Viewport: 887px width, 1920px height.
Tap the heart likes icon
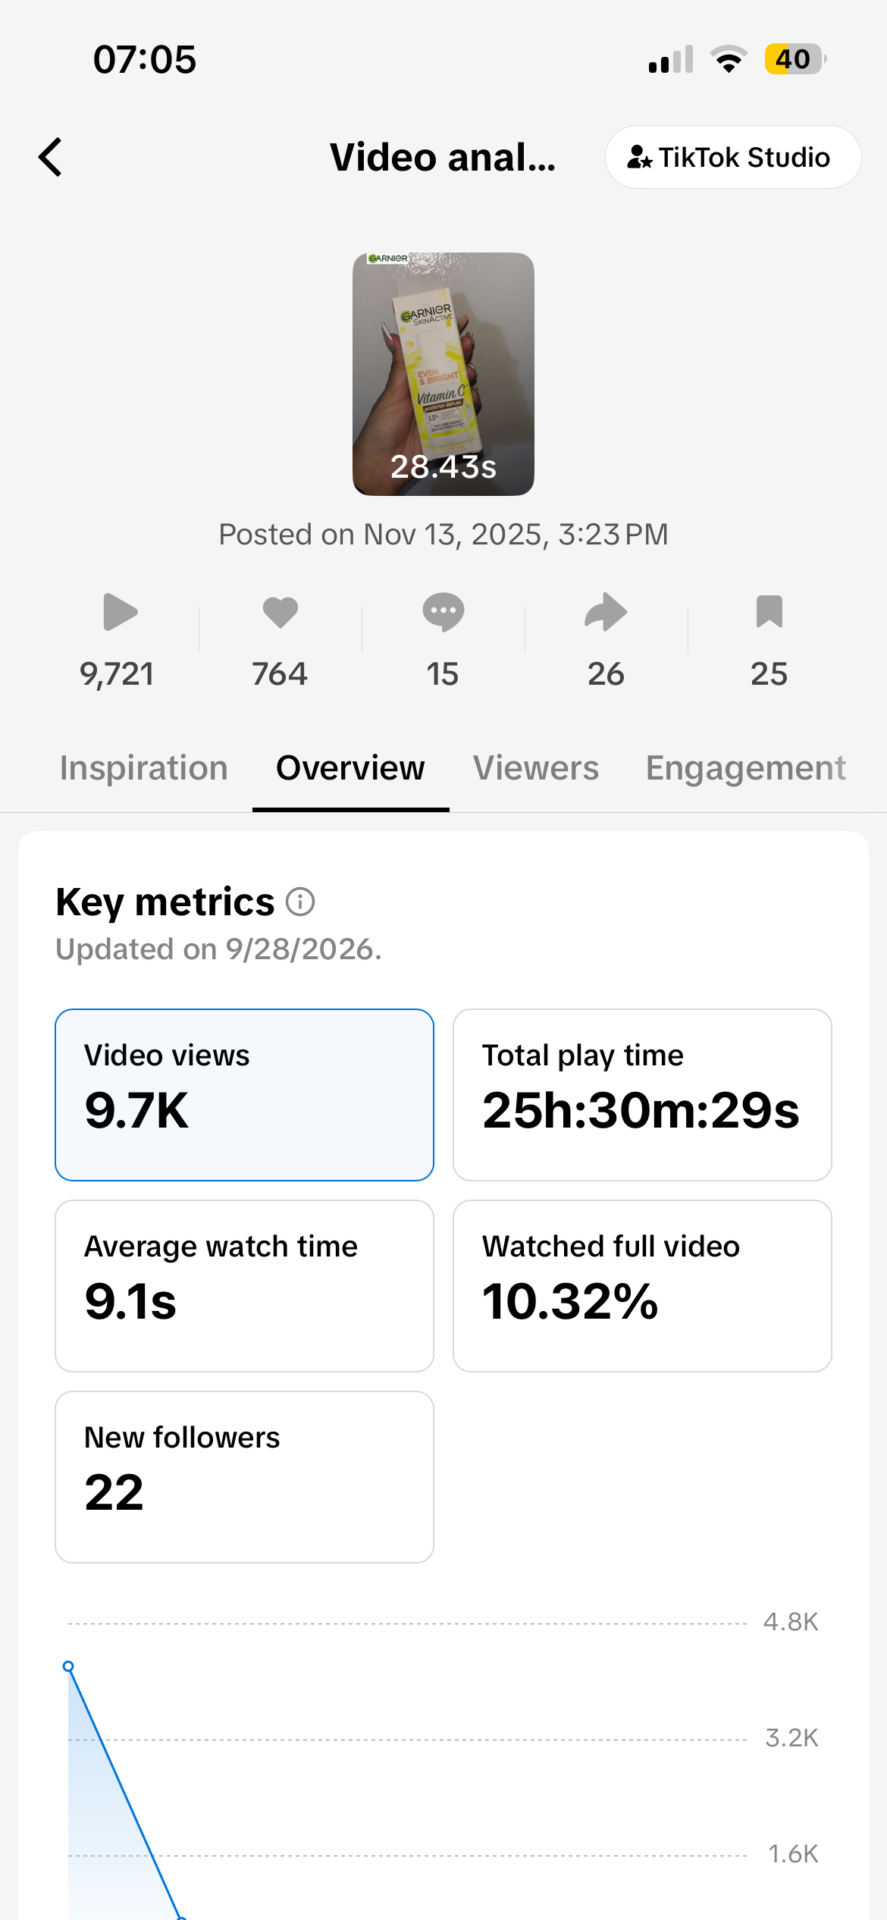[280, 612]
